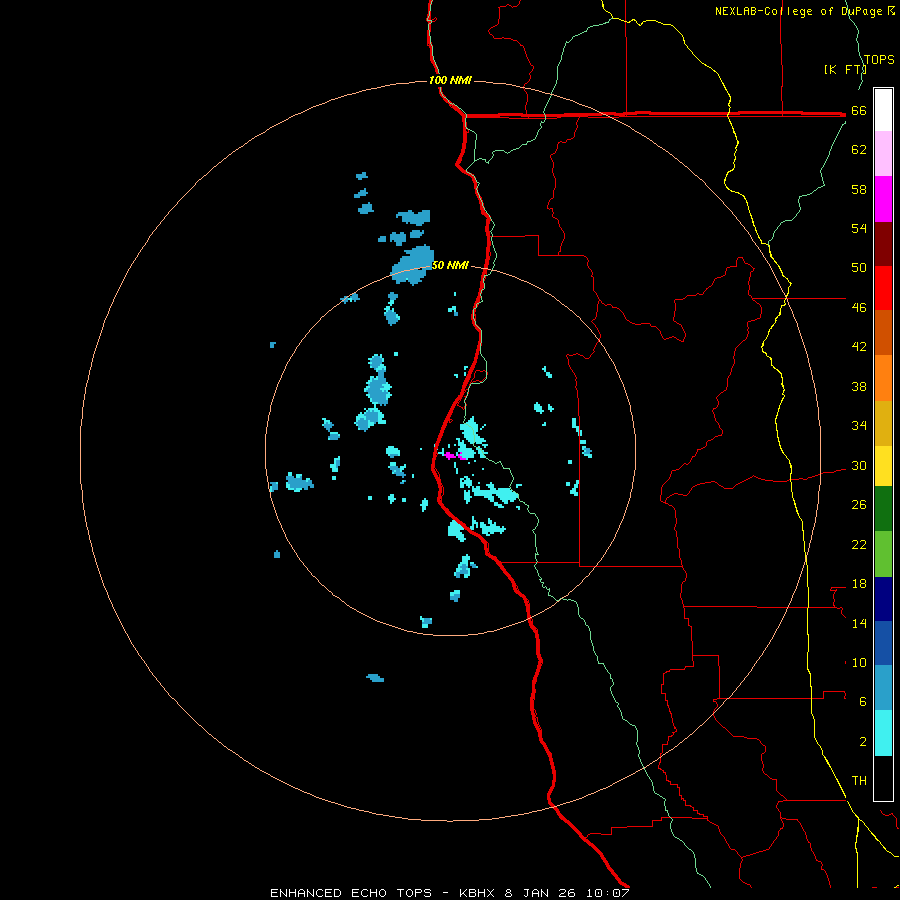
Task: Pick the steel blue color scale swatch
Action: (x=883, y=688)
